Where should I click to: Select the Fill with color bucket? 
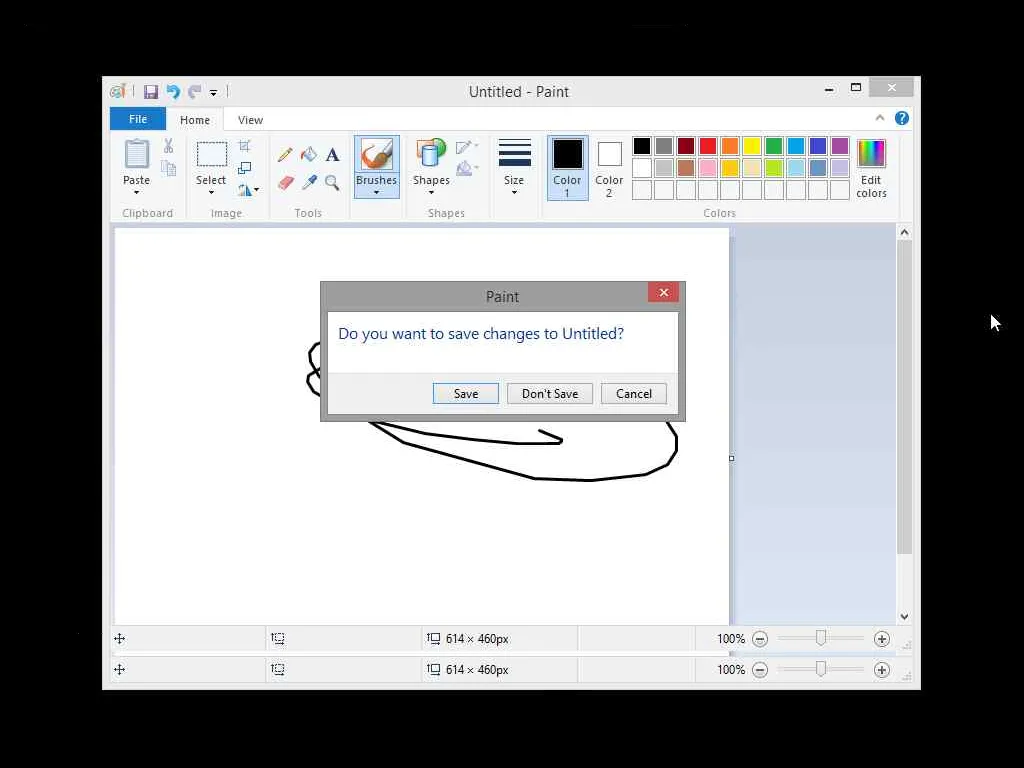click(x=308, y=155)
